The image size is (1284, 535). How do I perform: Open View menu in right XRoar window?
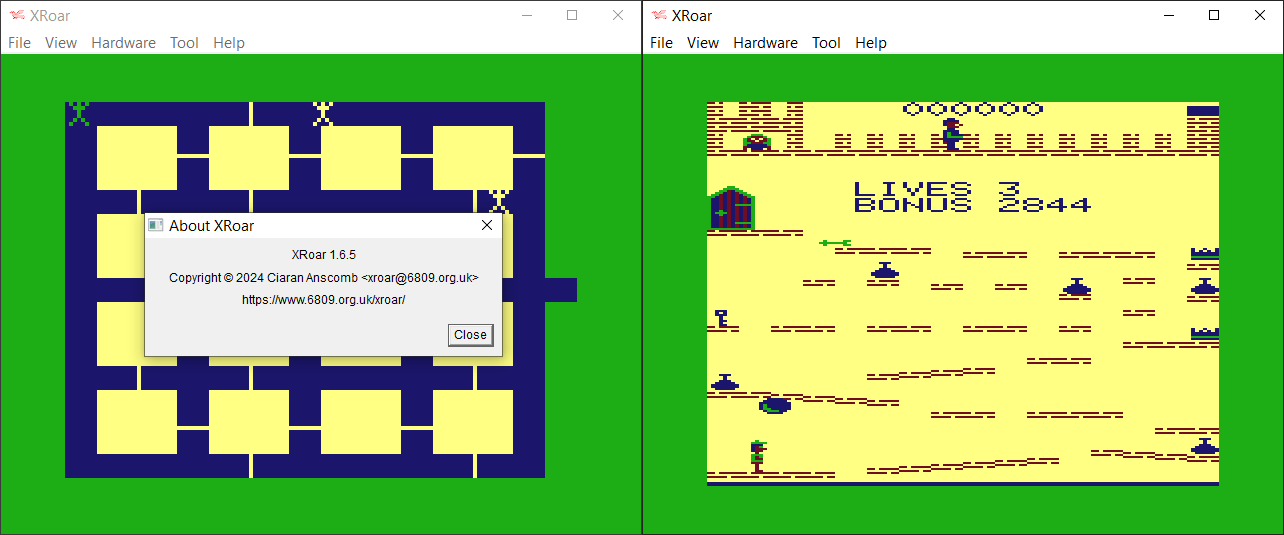703,43
